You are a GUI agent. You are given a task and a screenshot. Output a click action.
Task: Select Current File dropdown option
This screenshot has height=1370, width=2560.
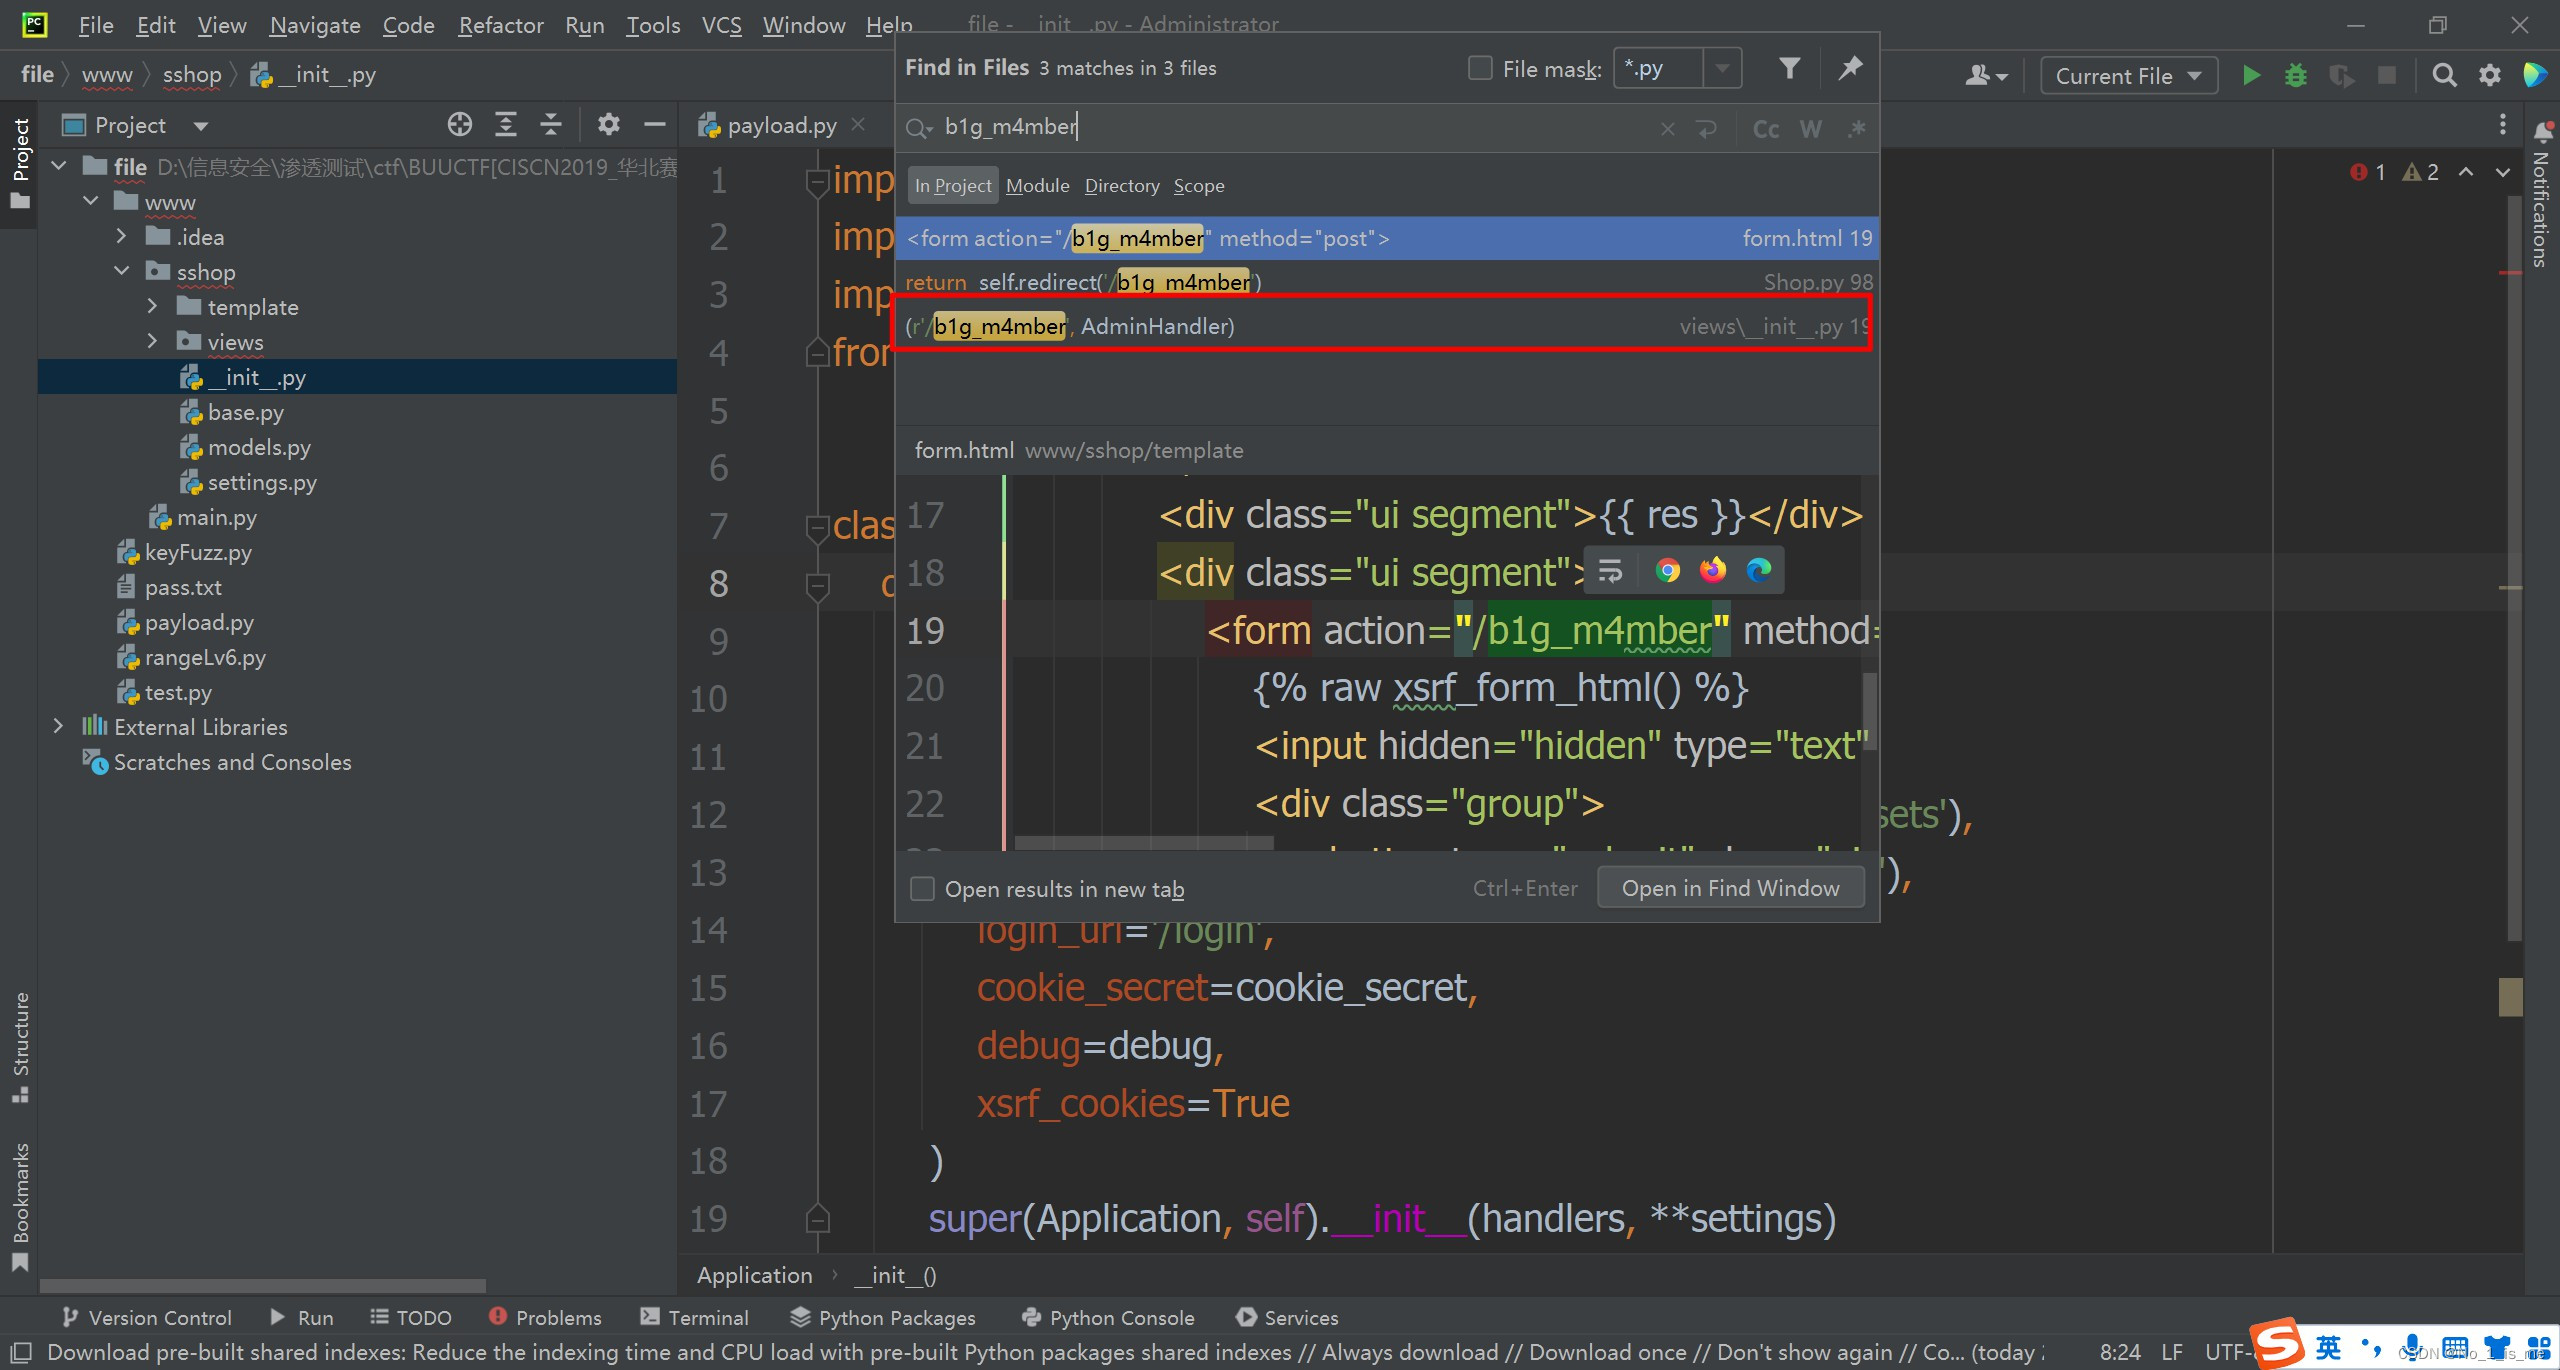2125,75
